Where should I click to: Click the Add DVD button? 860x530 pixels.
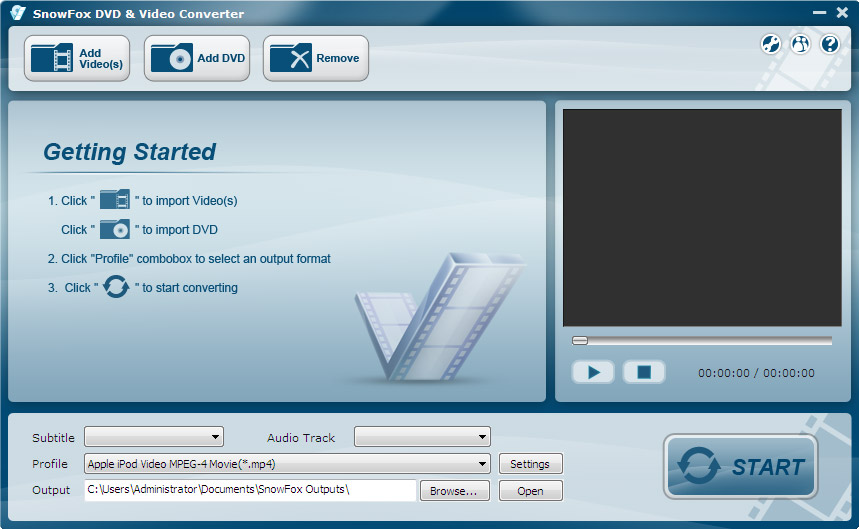pos(197,58)
